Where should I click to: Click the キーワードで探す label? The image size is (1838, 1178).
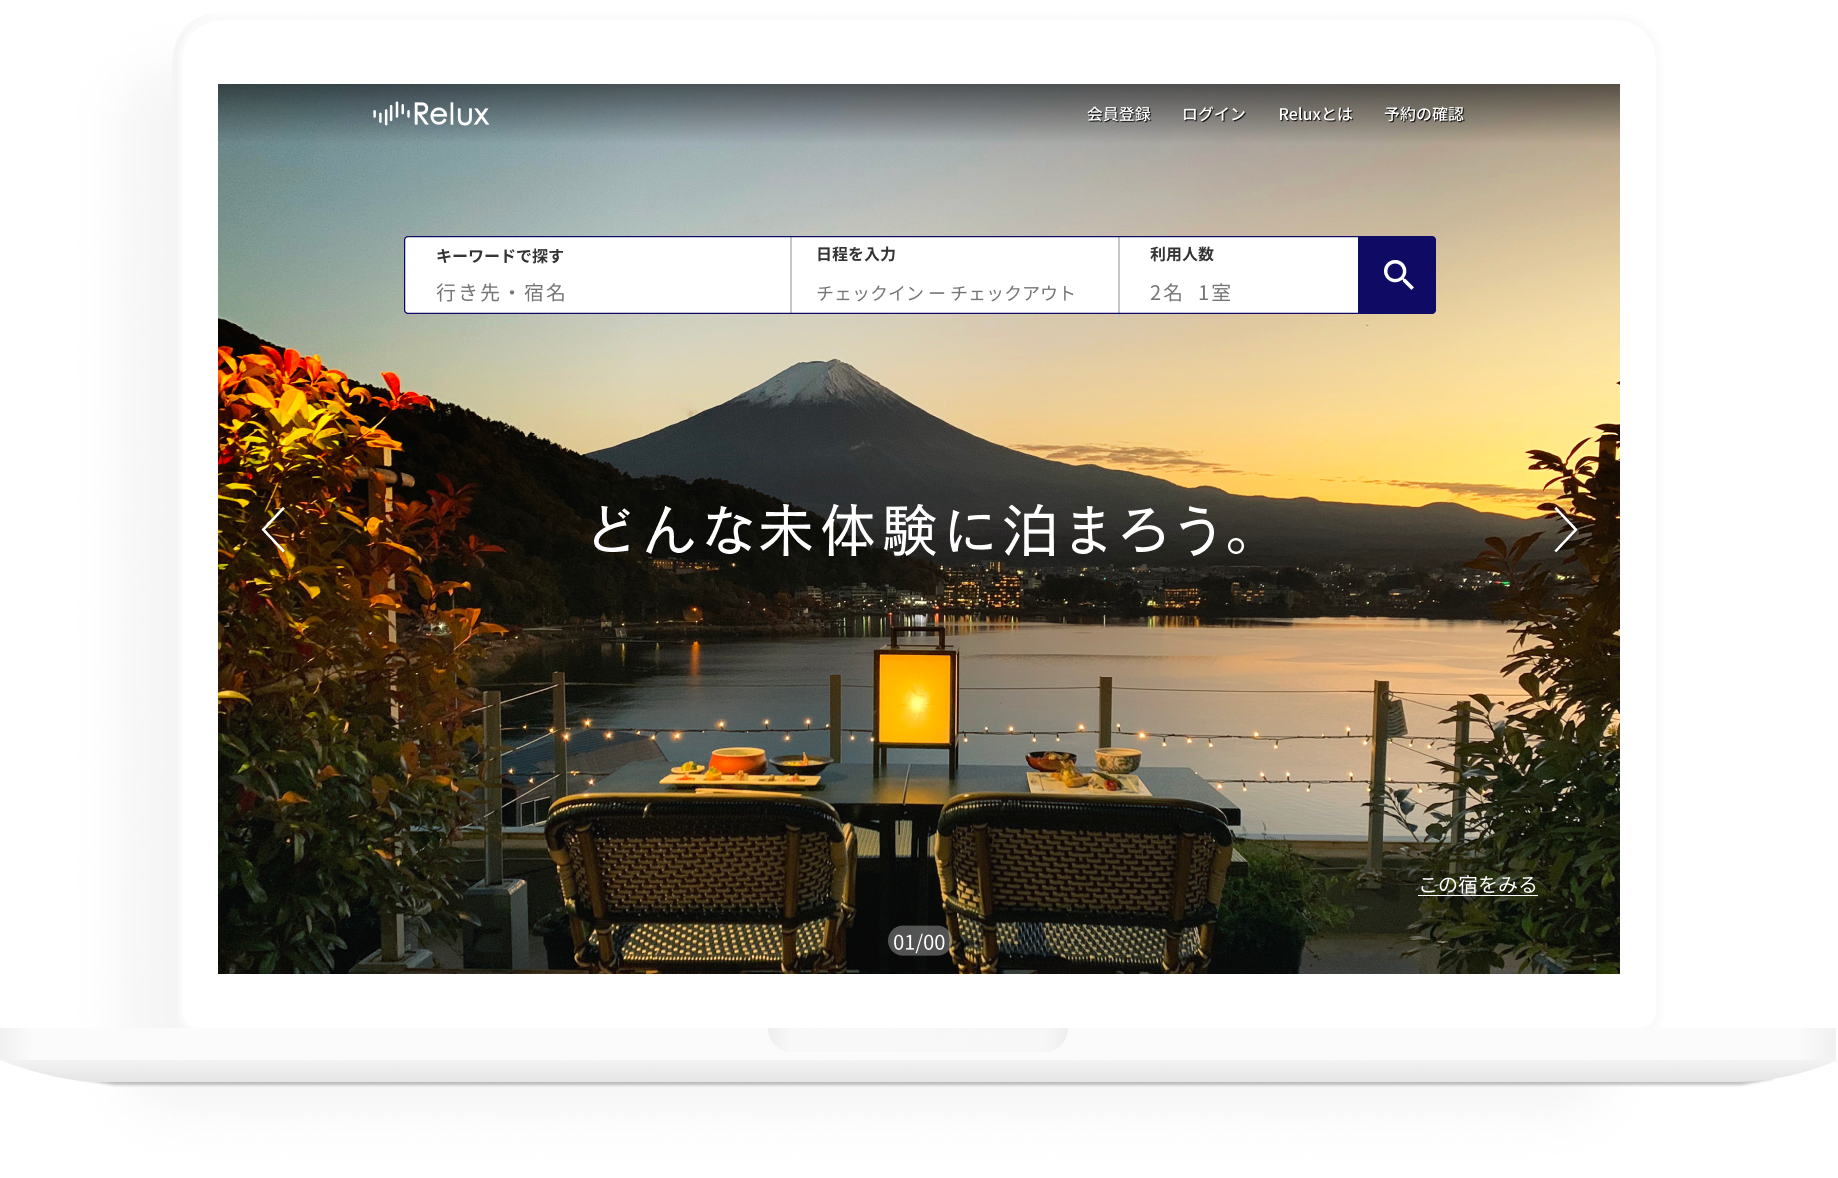click(x=499, y=256)
